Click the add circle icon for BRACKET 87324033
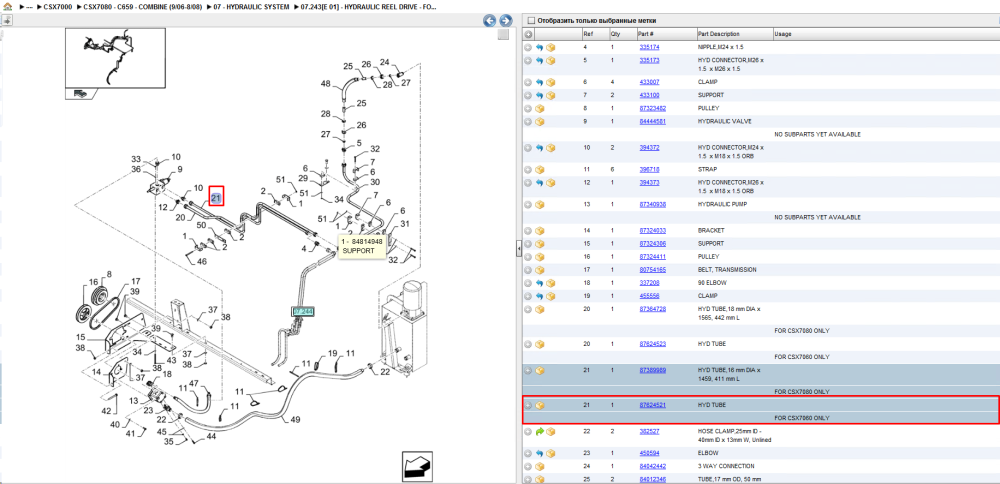This screenshot has height=484, width=1000. 528,230
